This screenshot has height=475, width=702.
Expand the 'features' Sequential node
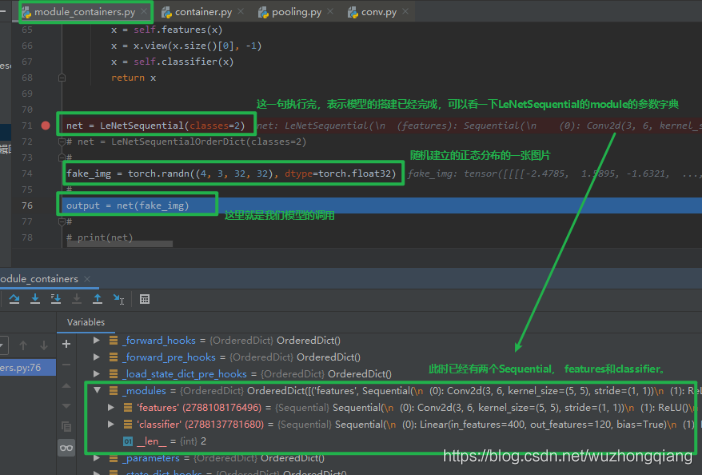tap(111, 407)
